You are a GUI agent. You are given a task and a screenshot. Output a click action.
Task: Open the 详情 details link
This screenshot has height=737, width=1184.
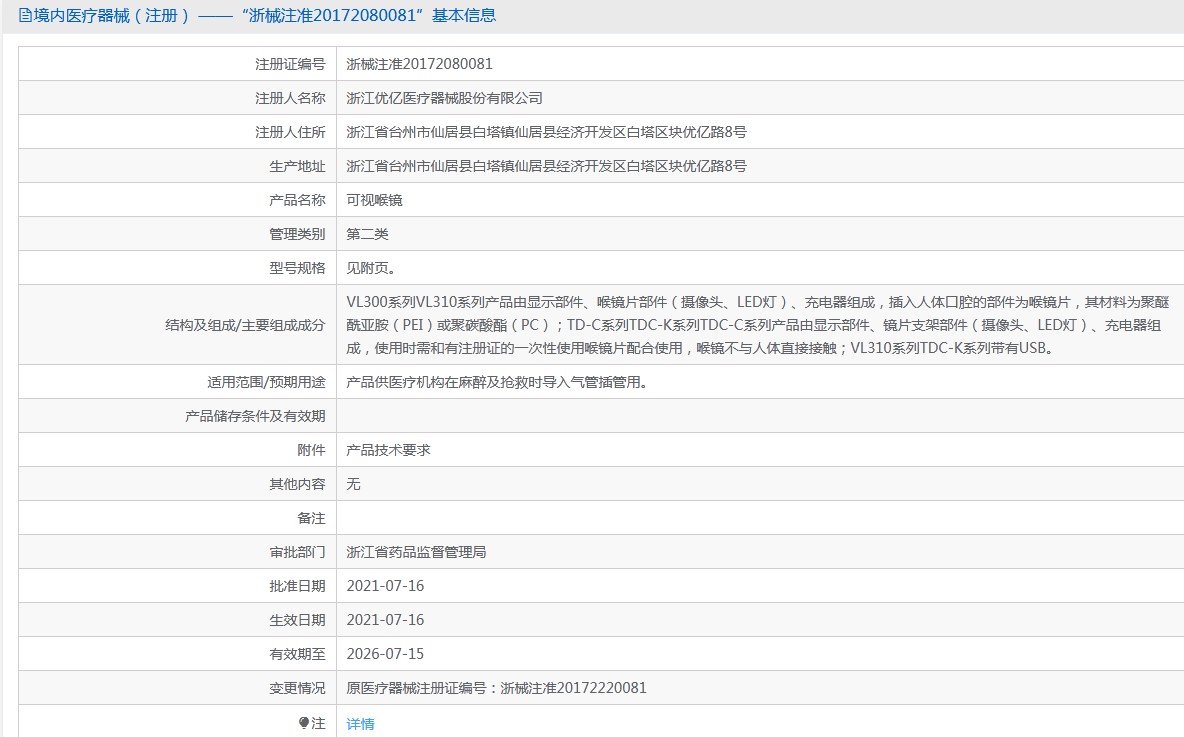click(x=360, y=723)
